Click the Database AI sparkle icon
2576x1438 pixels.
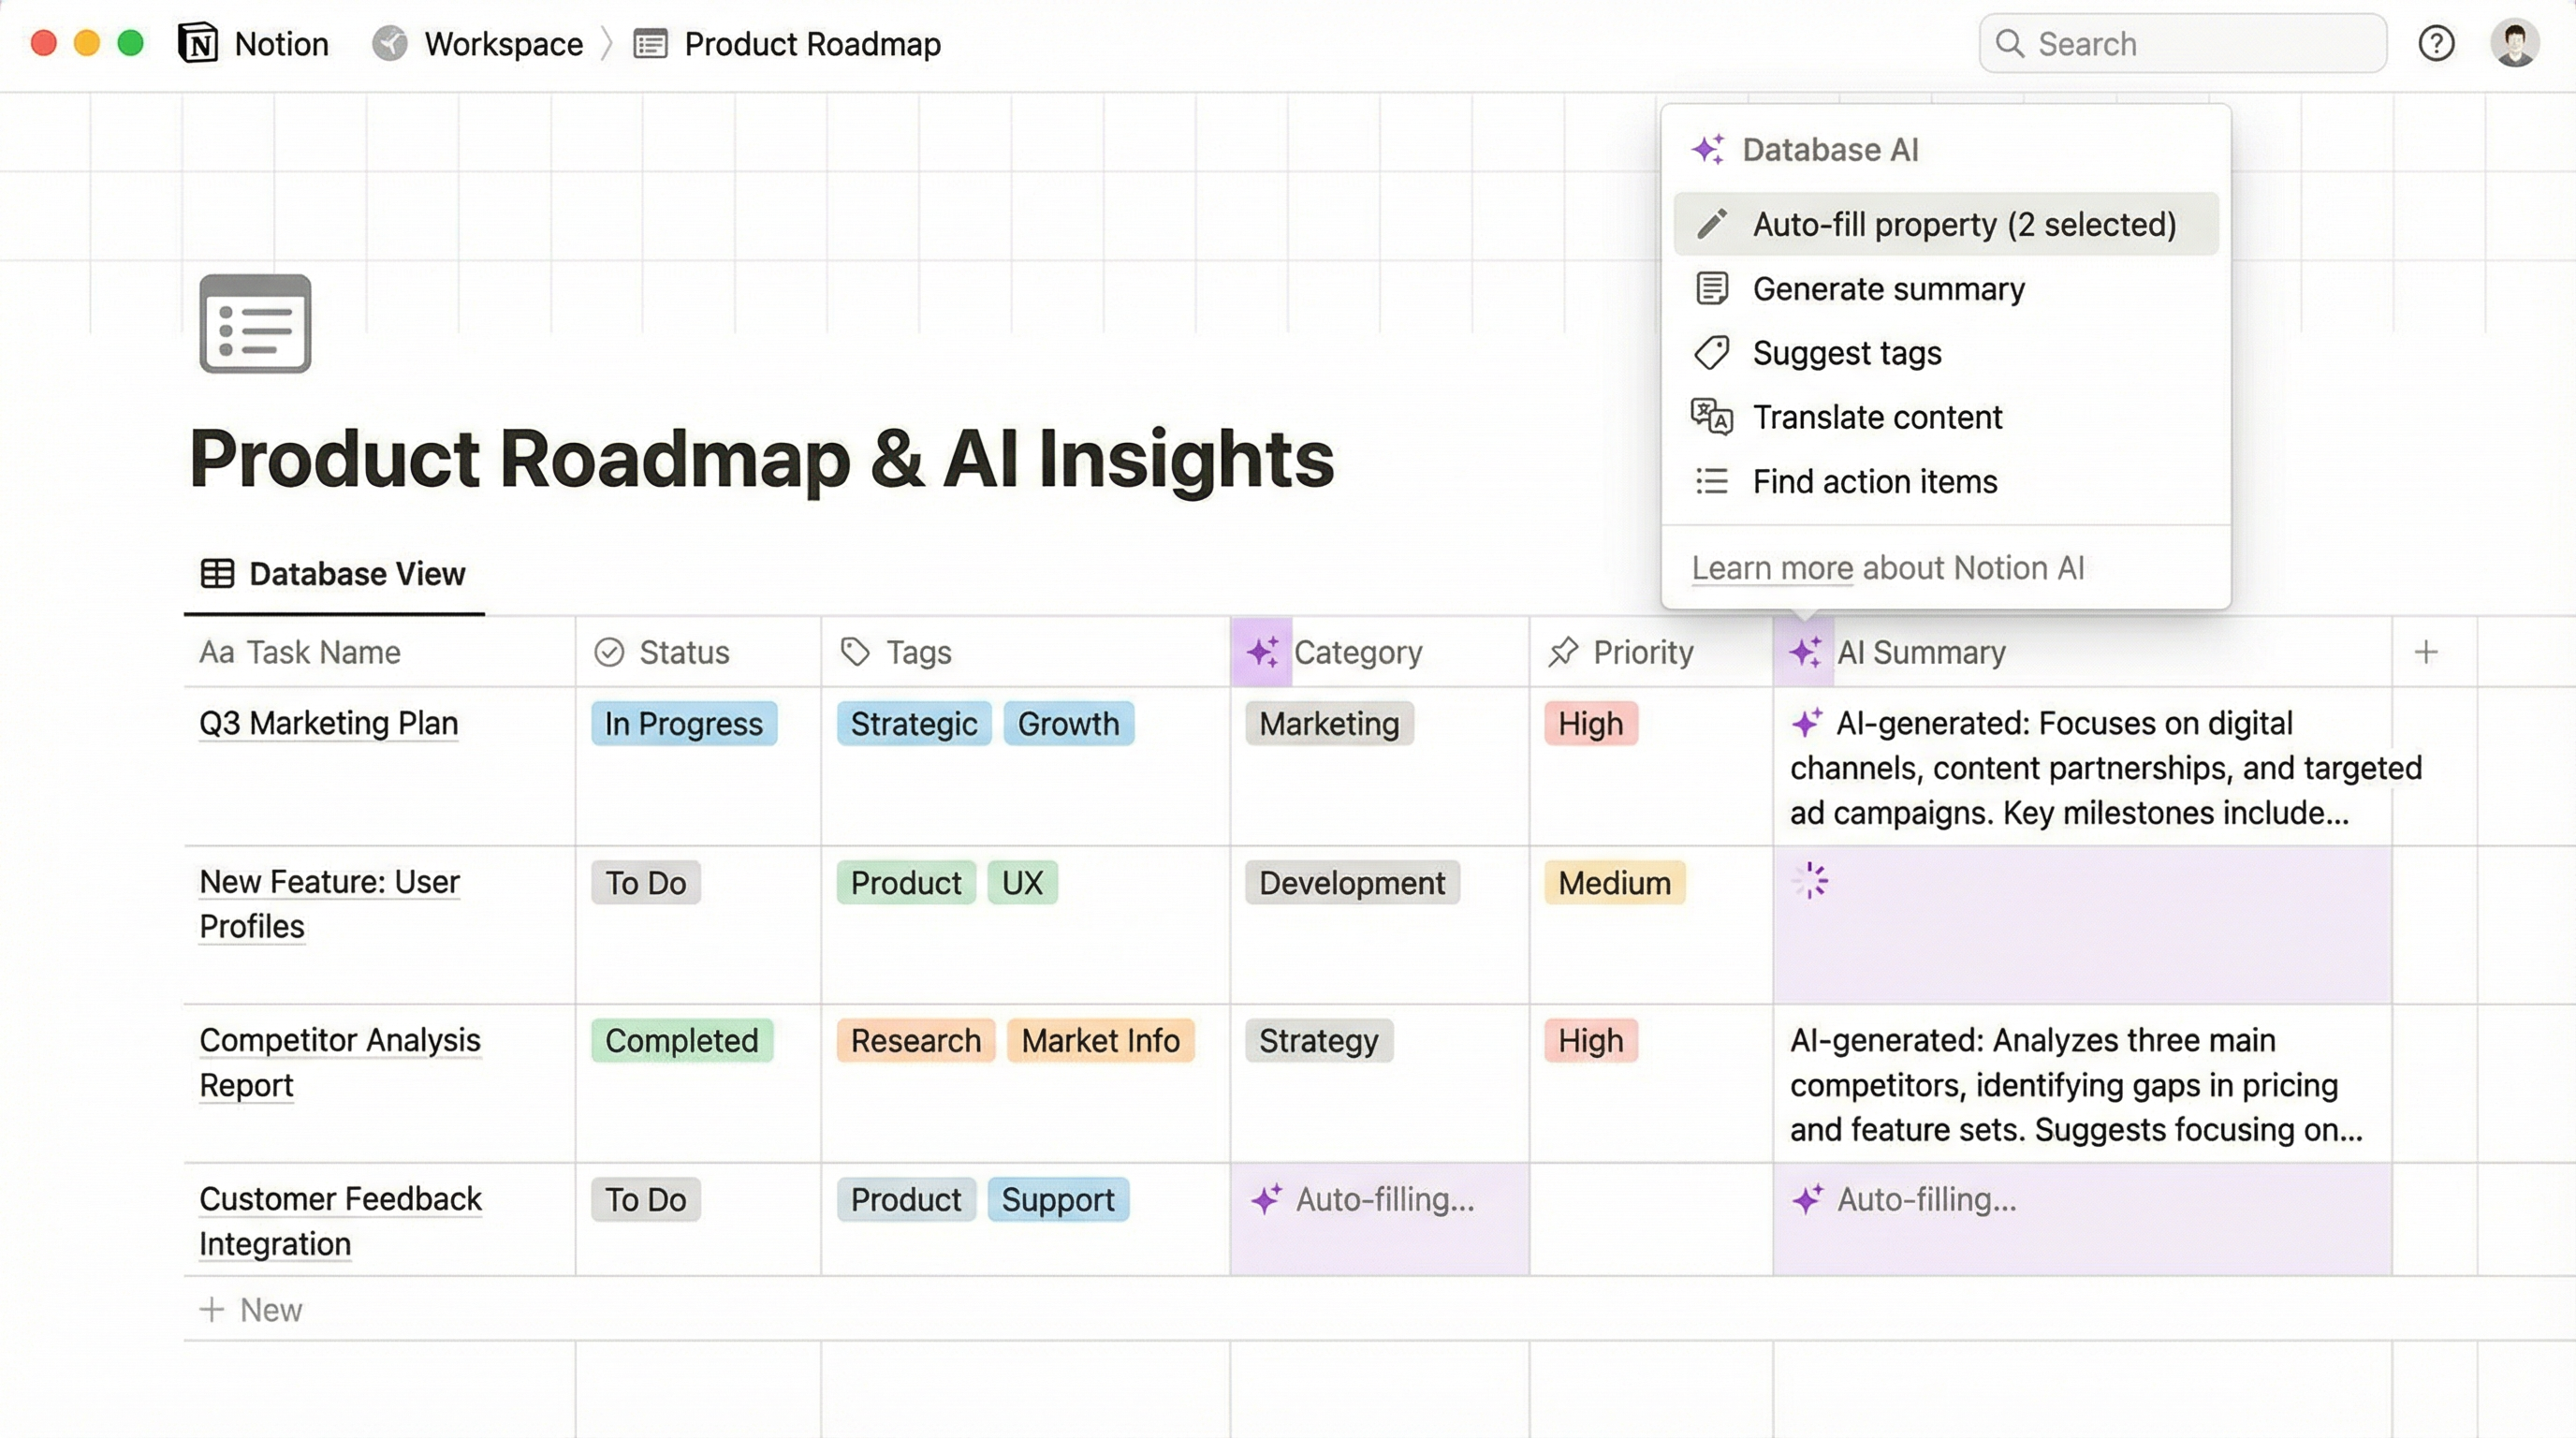pyautogui.click(x=1710, y=148)
